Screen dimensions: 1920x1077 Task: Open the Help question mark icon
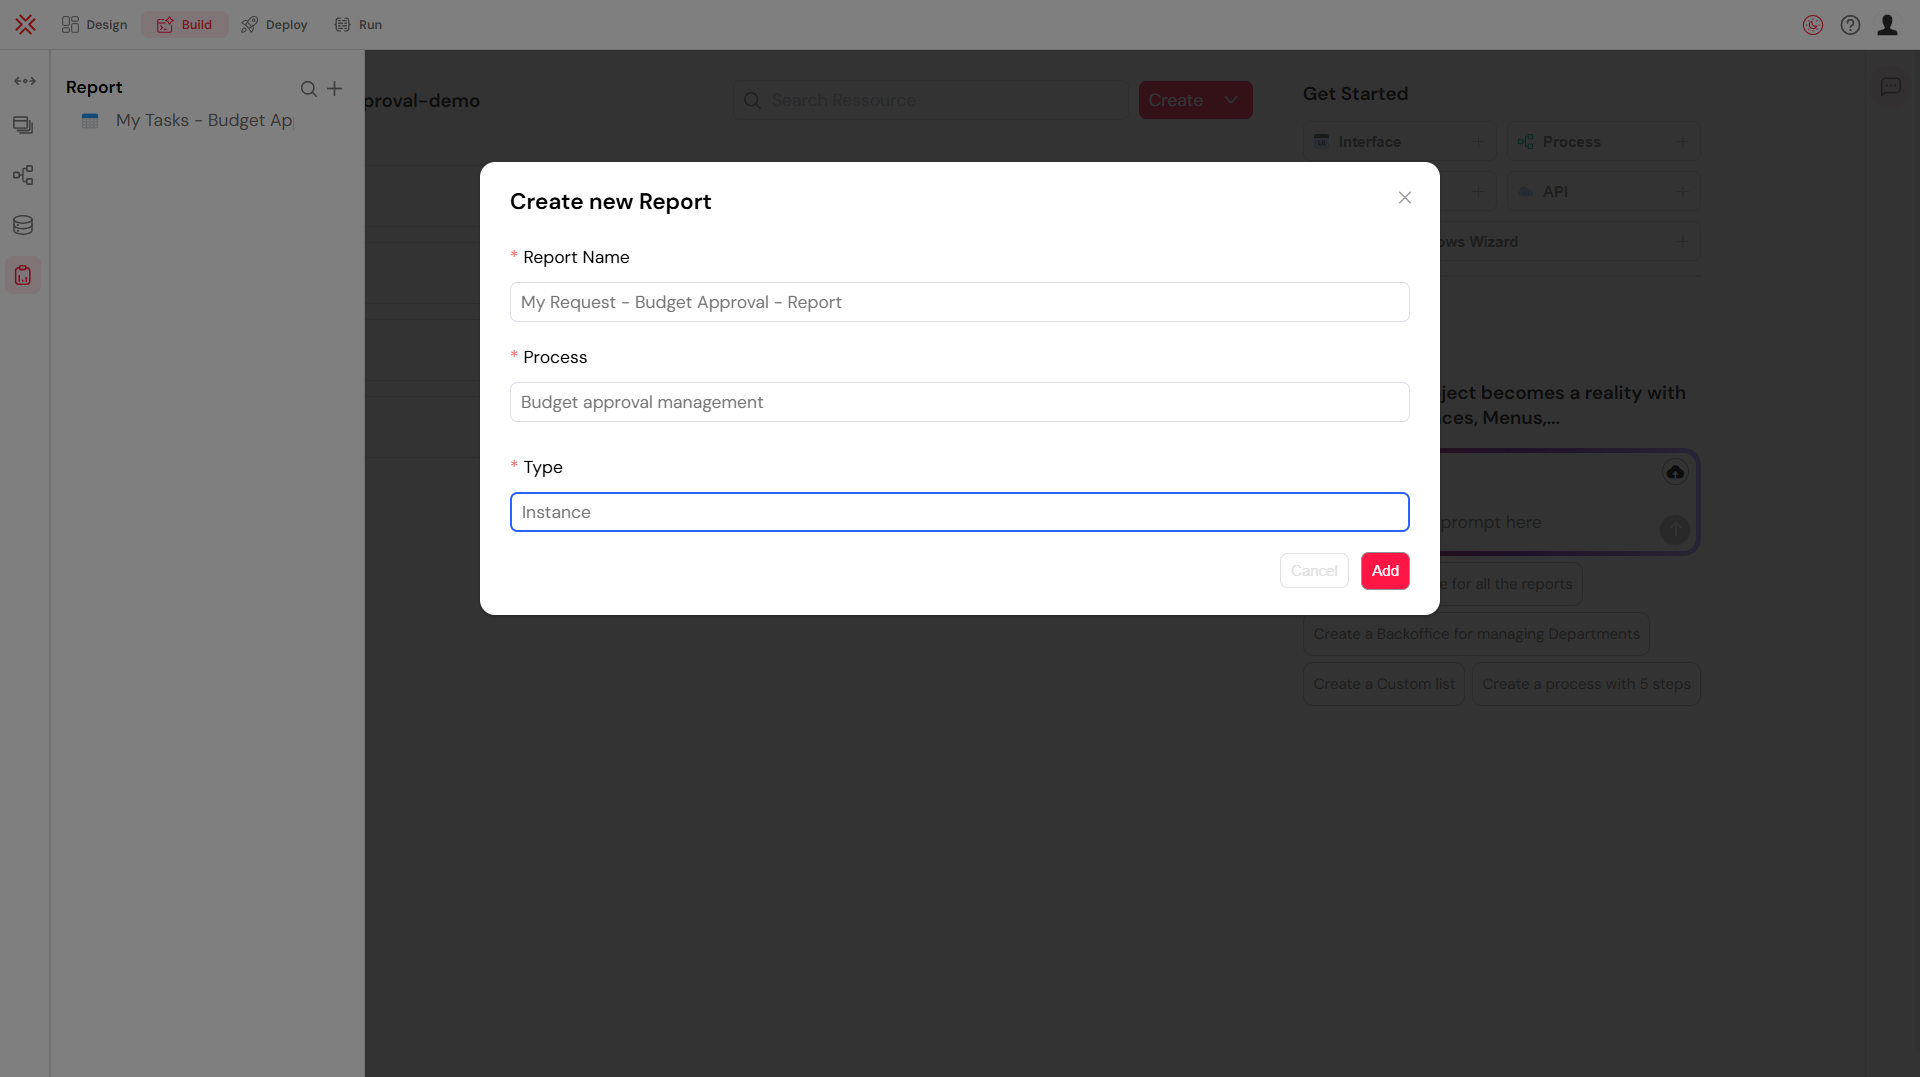1850,25
